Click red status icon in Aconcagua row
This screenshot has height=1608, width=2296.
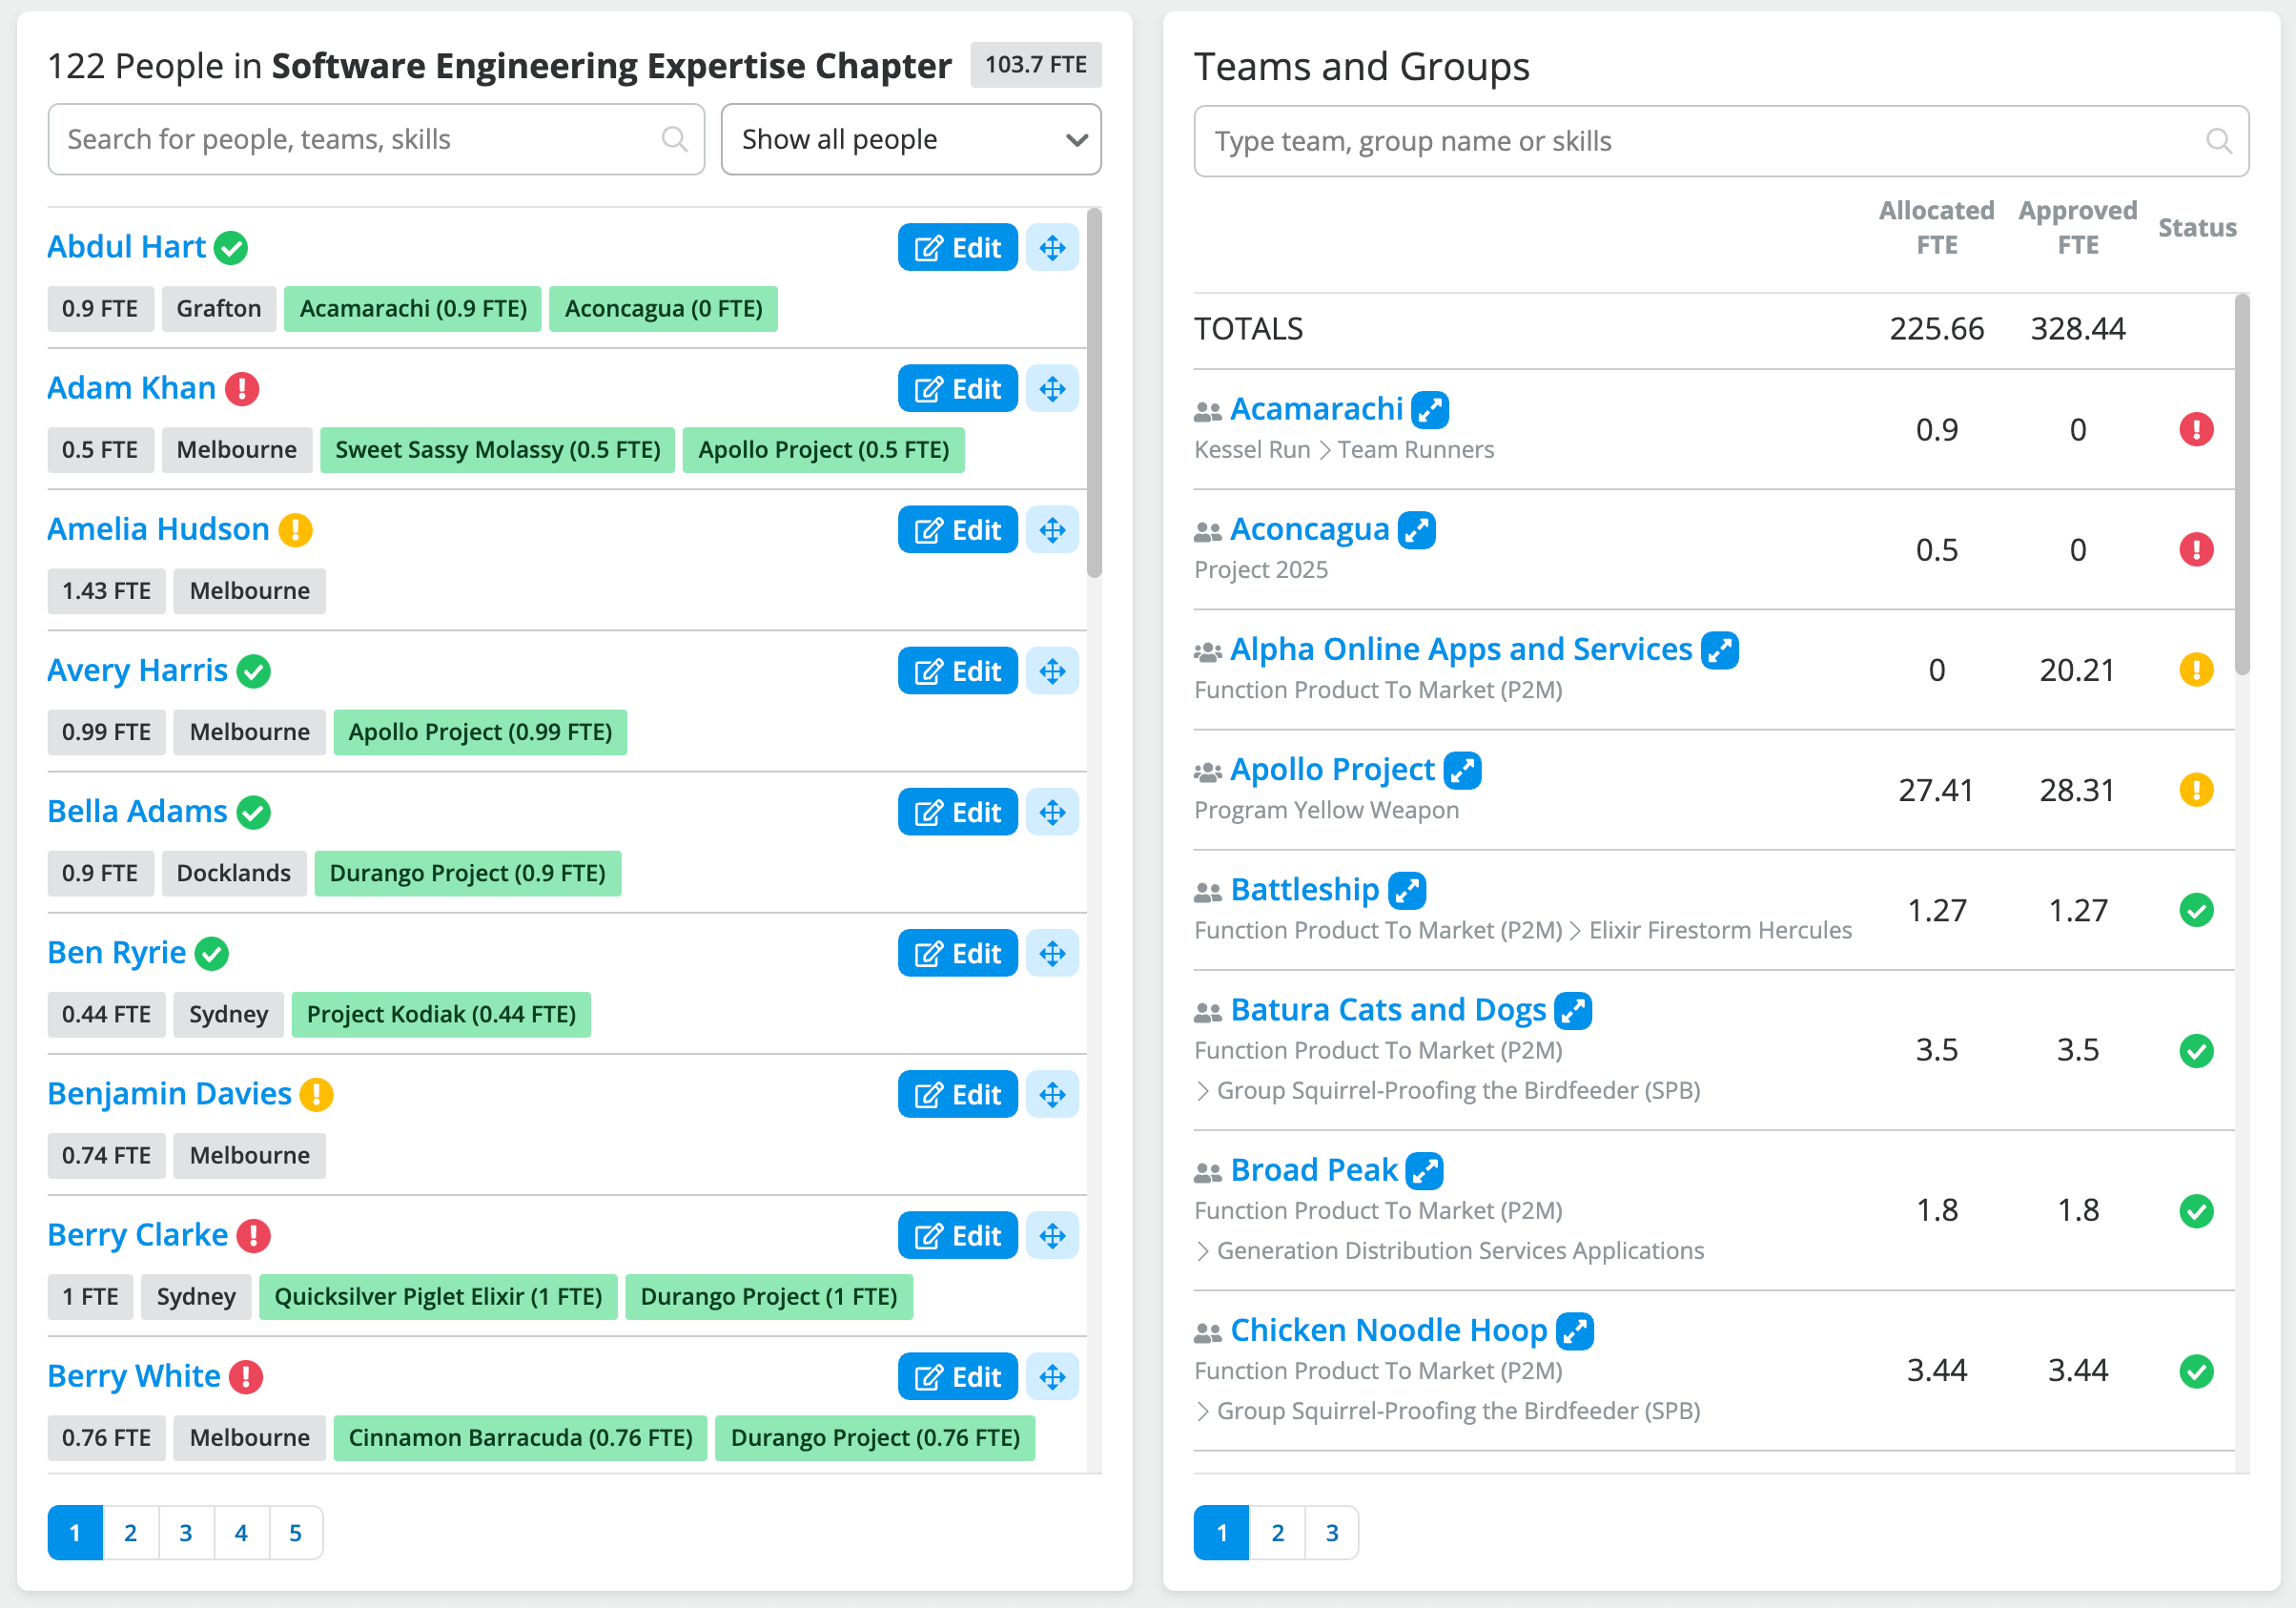point(2195,550)
